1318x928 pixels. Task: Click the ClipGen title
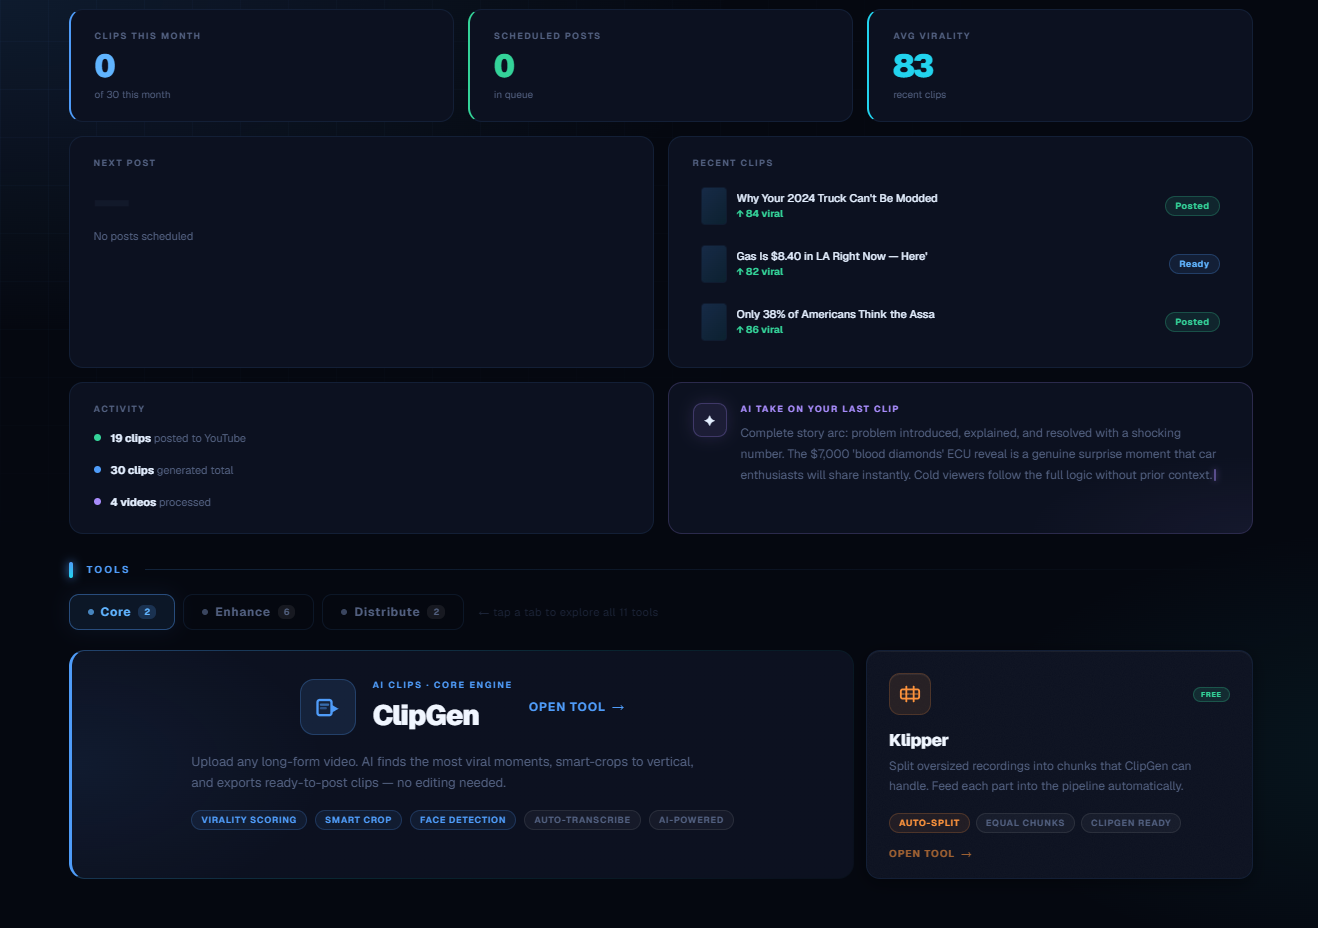pos(426,715)
